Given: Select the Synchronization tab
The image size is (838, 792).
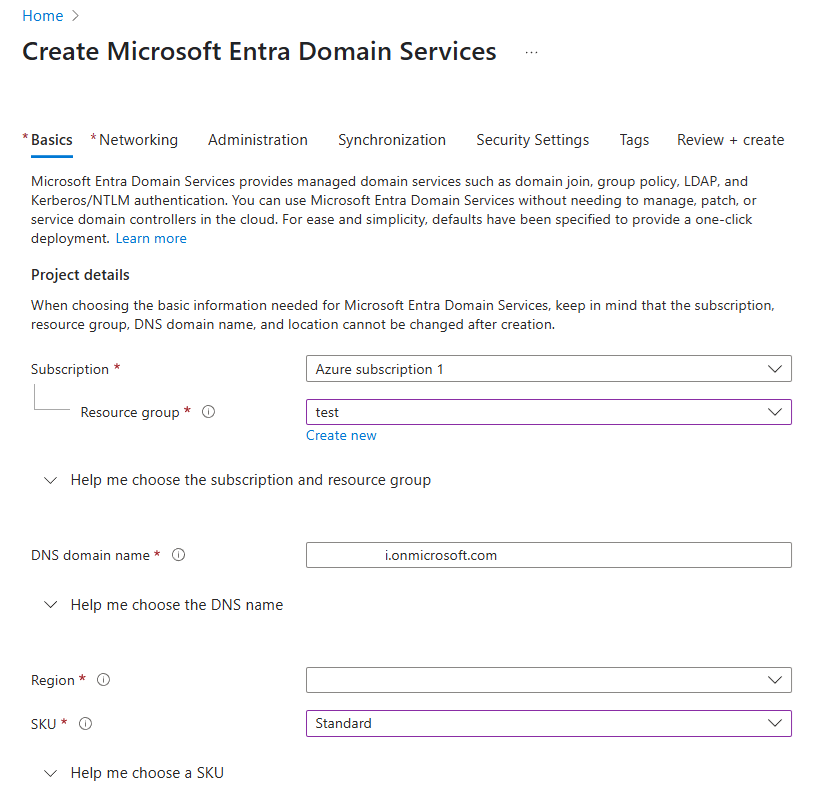Looking at the screenshot, I should (392, 140).
